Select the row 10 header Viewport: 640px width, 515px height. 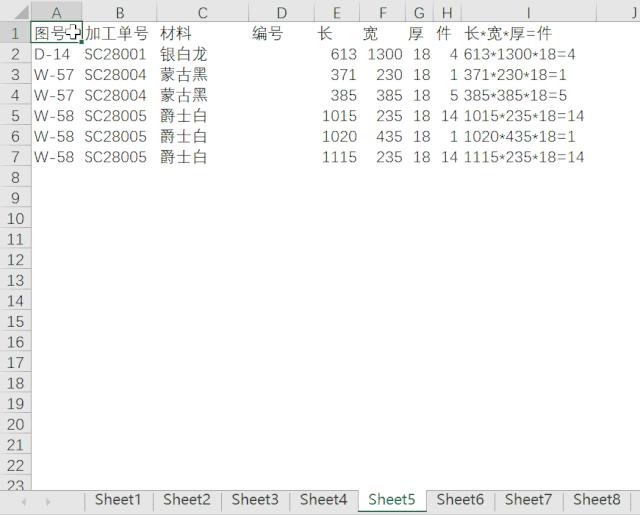tap(14, 219)
